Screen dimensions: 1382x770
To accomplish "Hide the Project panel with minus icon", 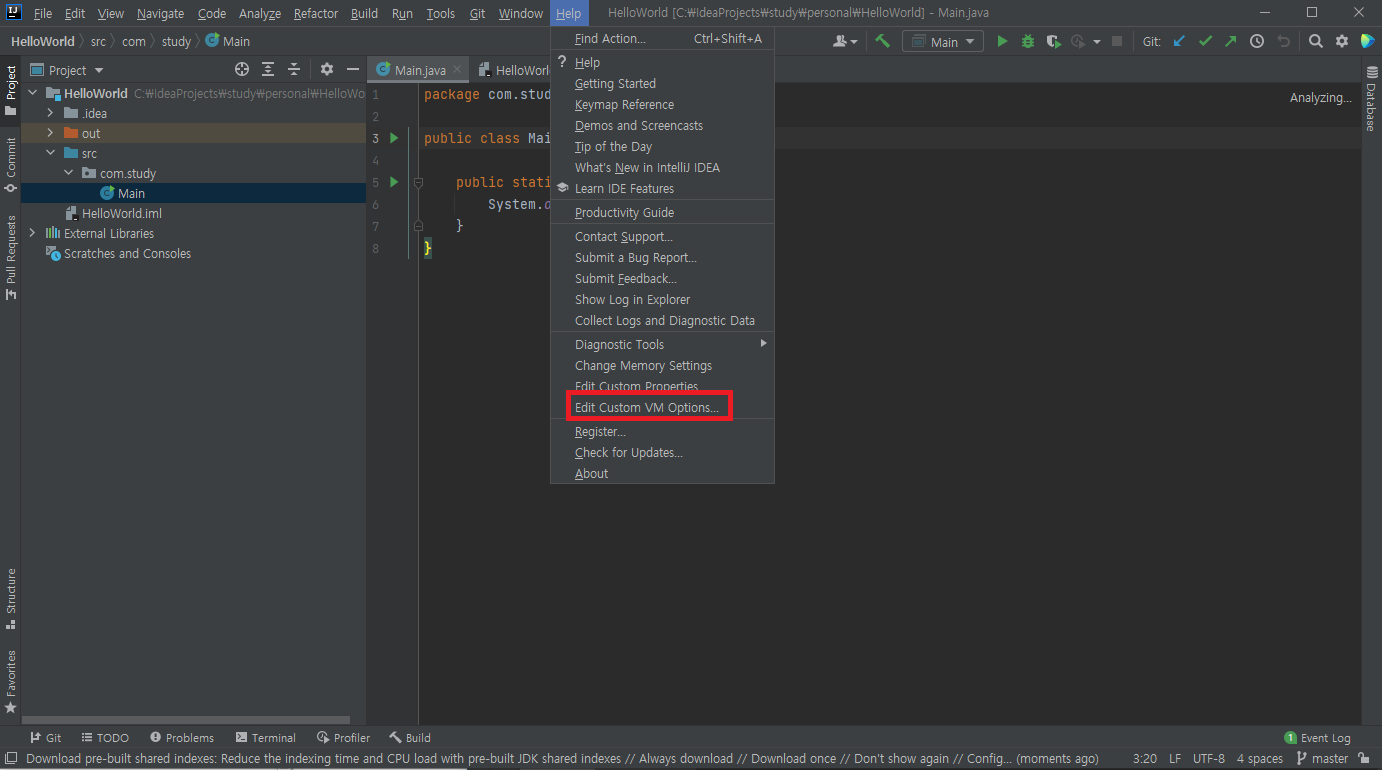I will click(352, 69).
